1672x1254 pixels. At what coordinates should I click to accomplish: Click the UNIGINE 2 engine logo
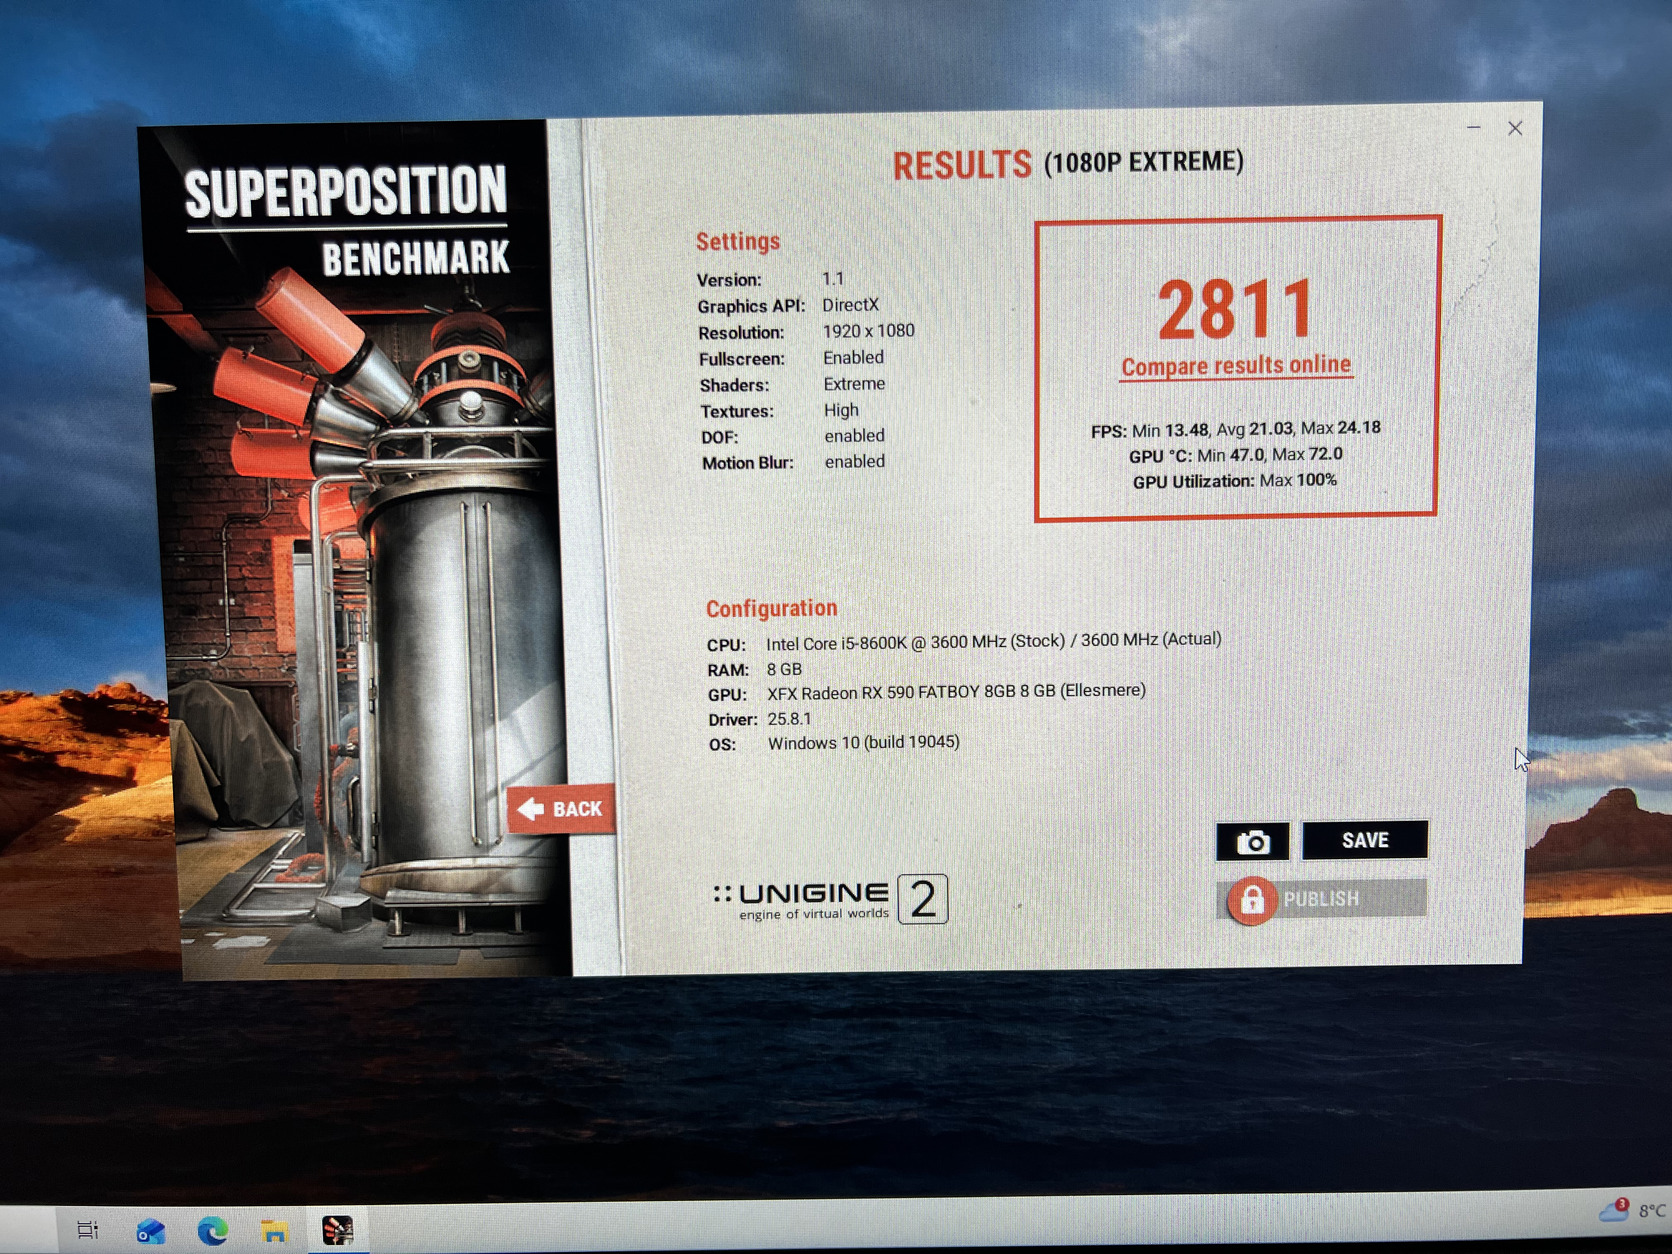(830, 899)
